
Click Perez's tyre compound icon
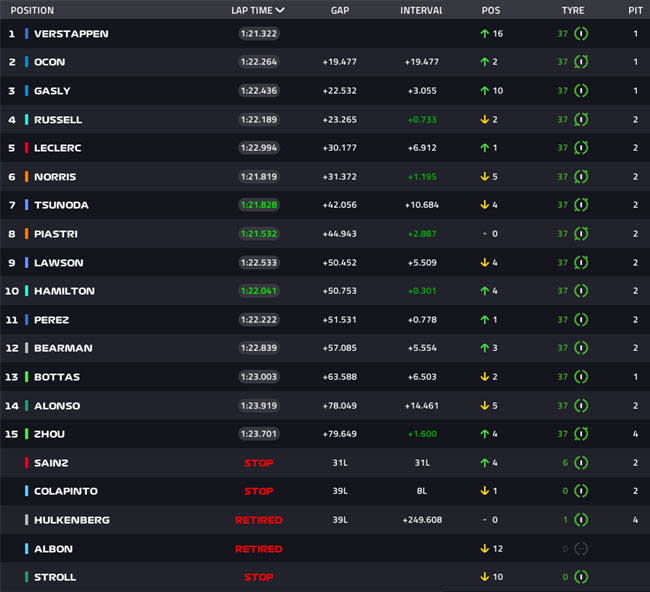(x=581, y=320)
